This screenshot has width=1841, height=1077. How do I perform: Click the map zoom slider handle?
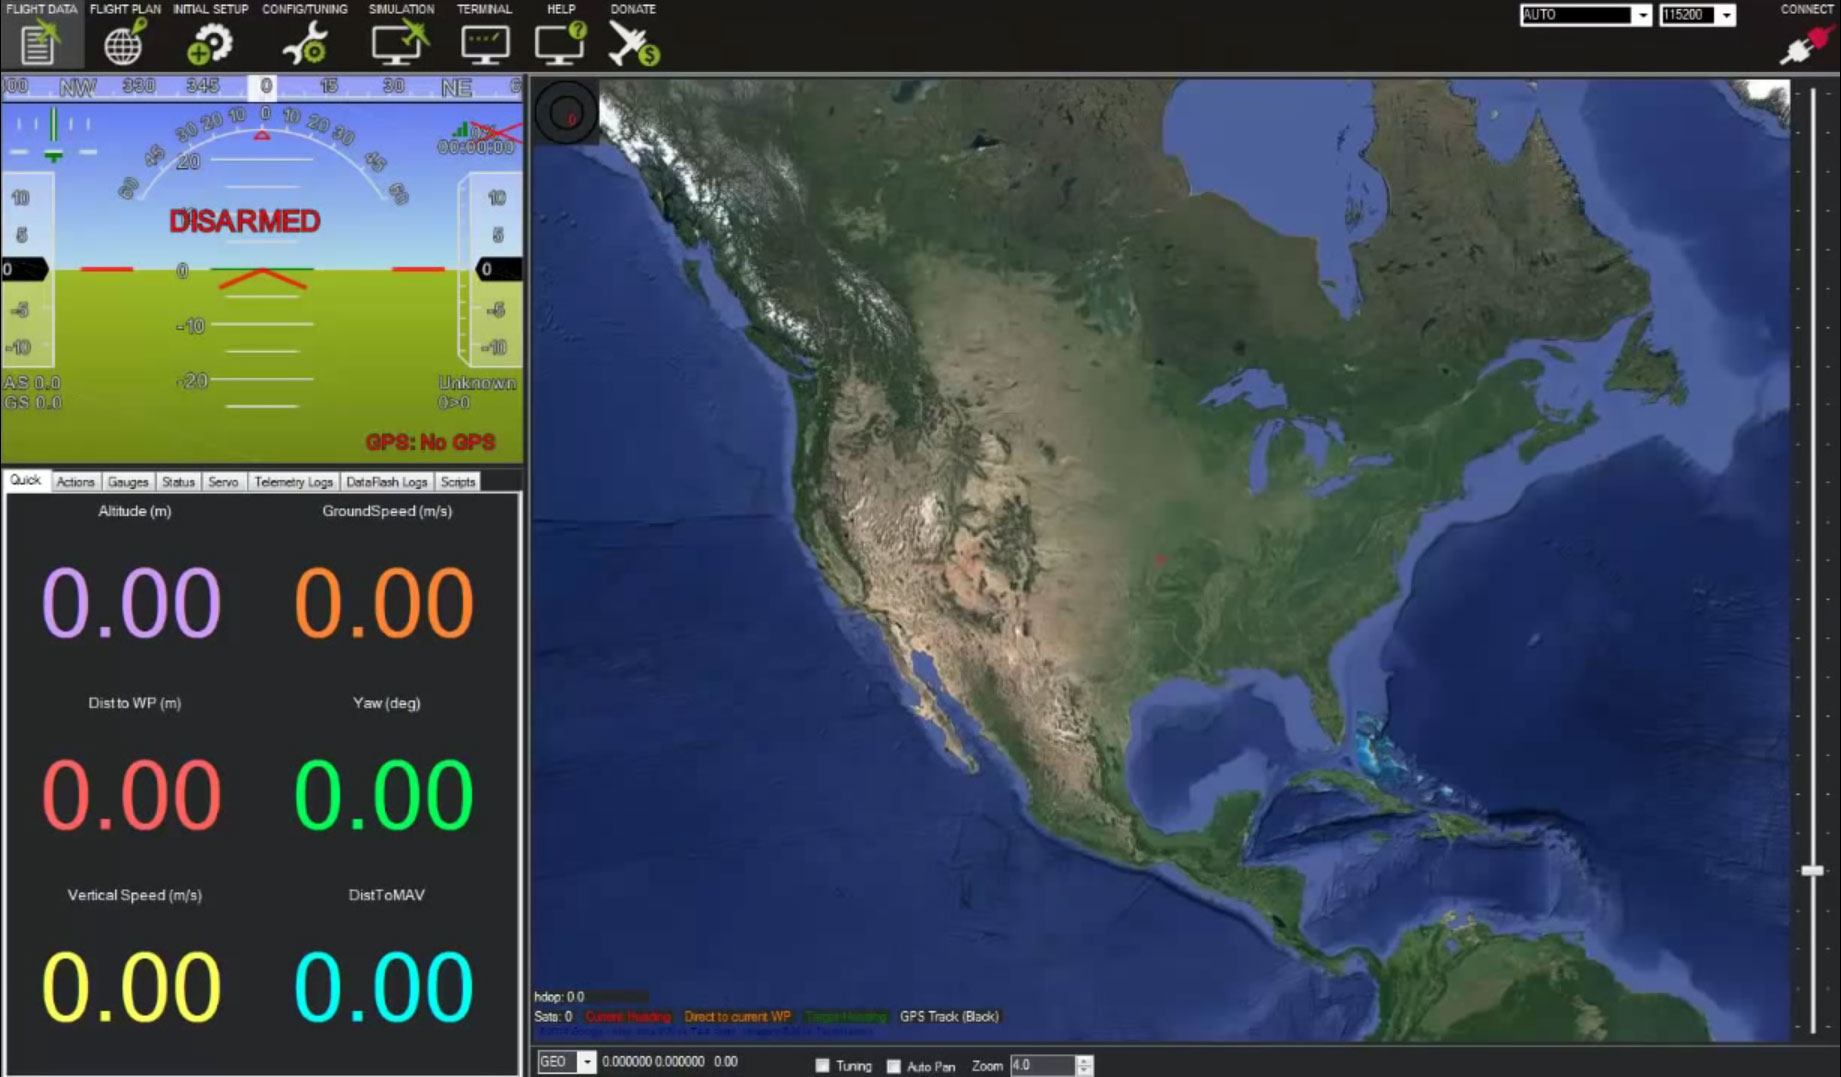coord(1812,871)
